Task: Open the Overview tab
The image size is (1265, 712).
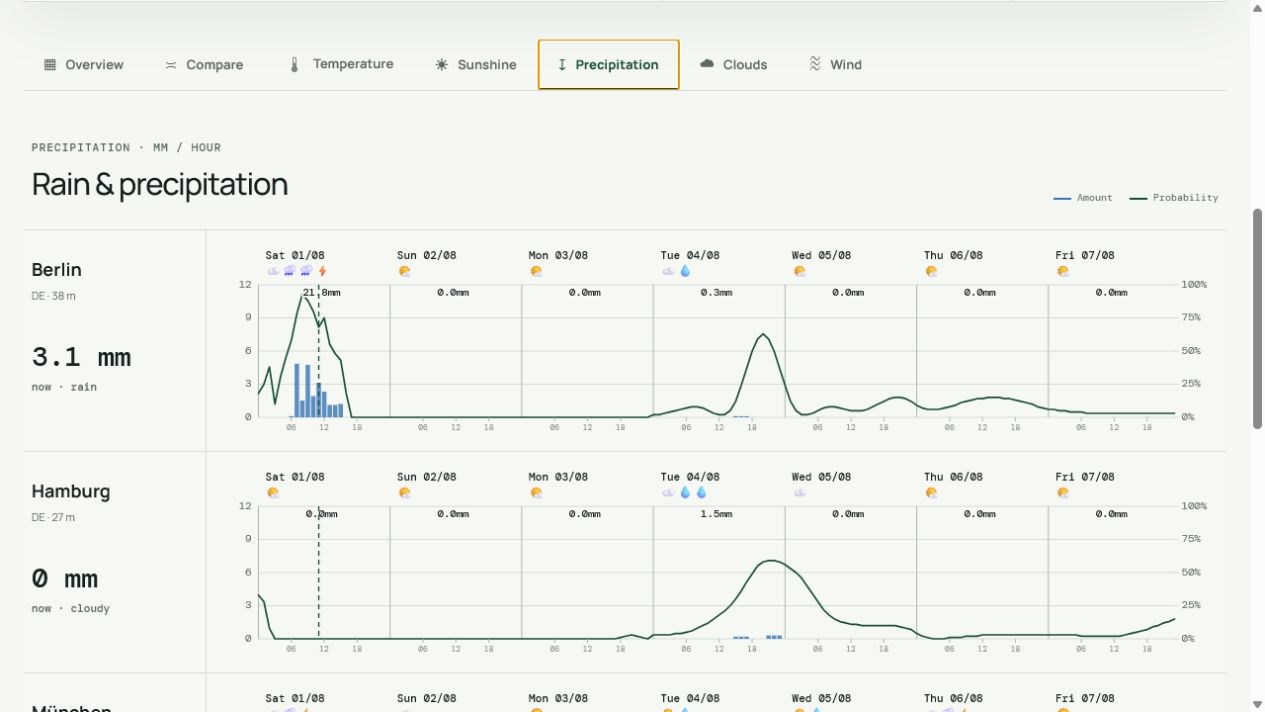Action: click(x=84, y=64)
